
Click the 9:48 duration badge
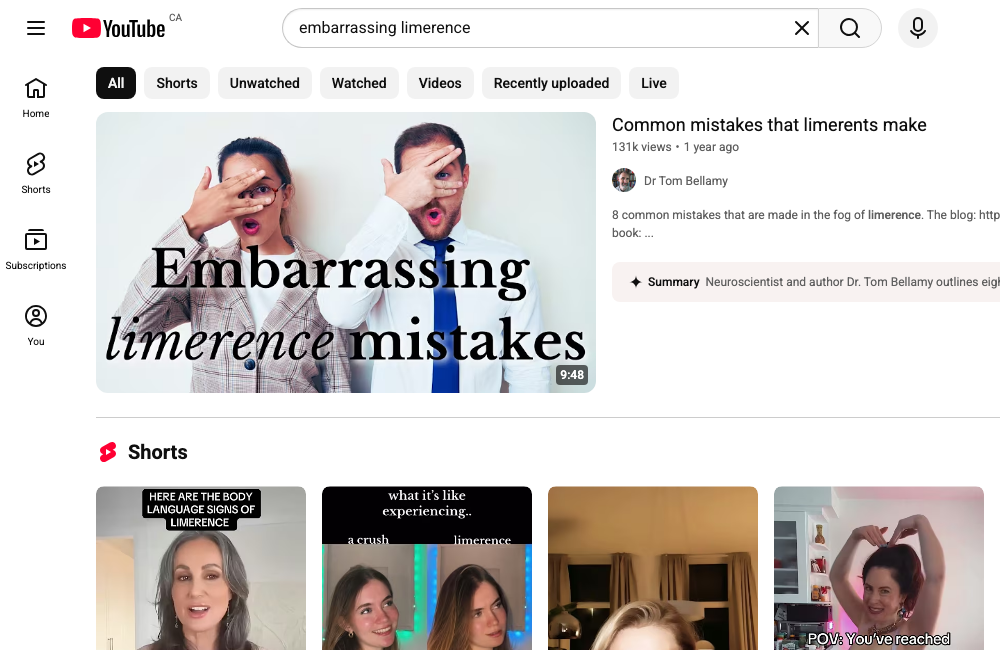click(572, 375)
